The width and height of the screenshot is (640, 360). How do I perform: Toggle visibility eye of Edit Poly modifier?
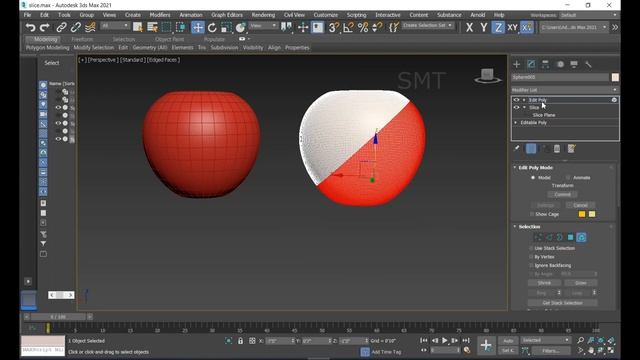[x=516, y=100]
